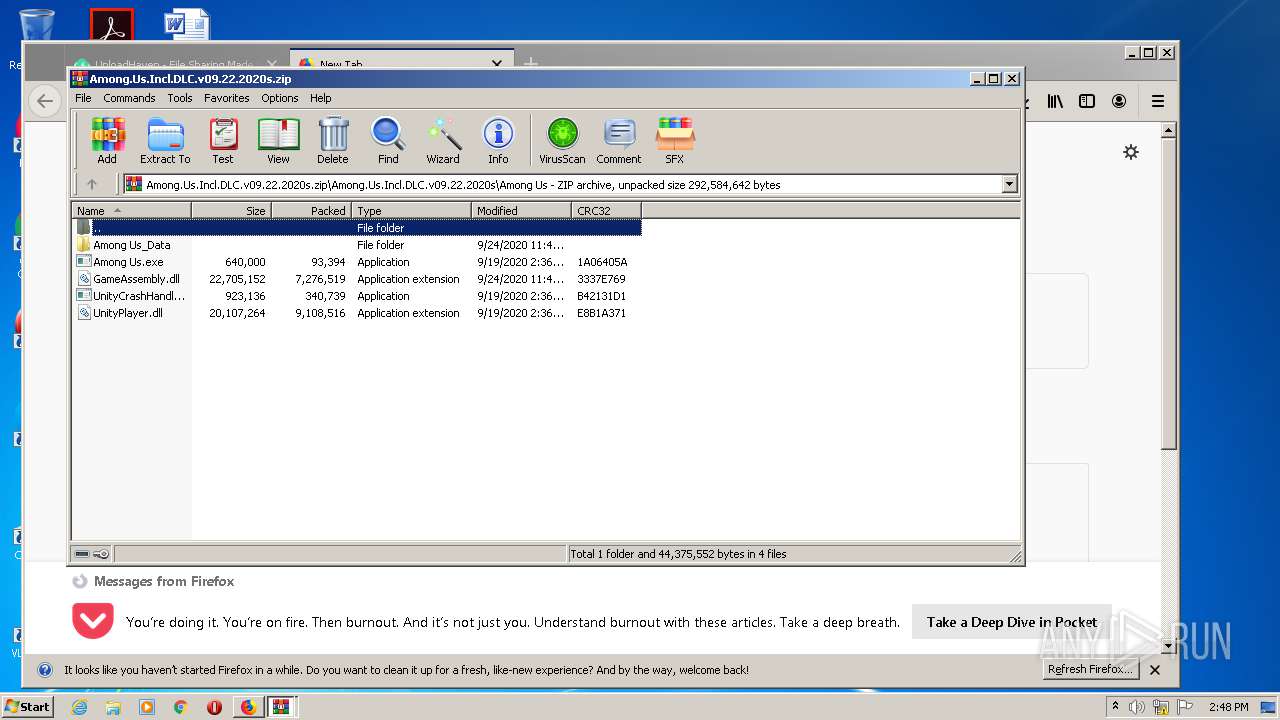Image resolution: width=1280 pixels, height=720 pixels.
Task: Open the Wizard wand tool
Action: [x=443, y=141]
